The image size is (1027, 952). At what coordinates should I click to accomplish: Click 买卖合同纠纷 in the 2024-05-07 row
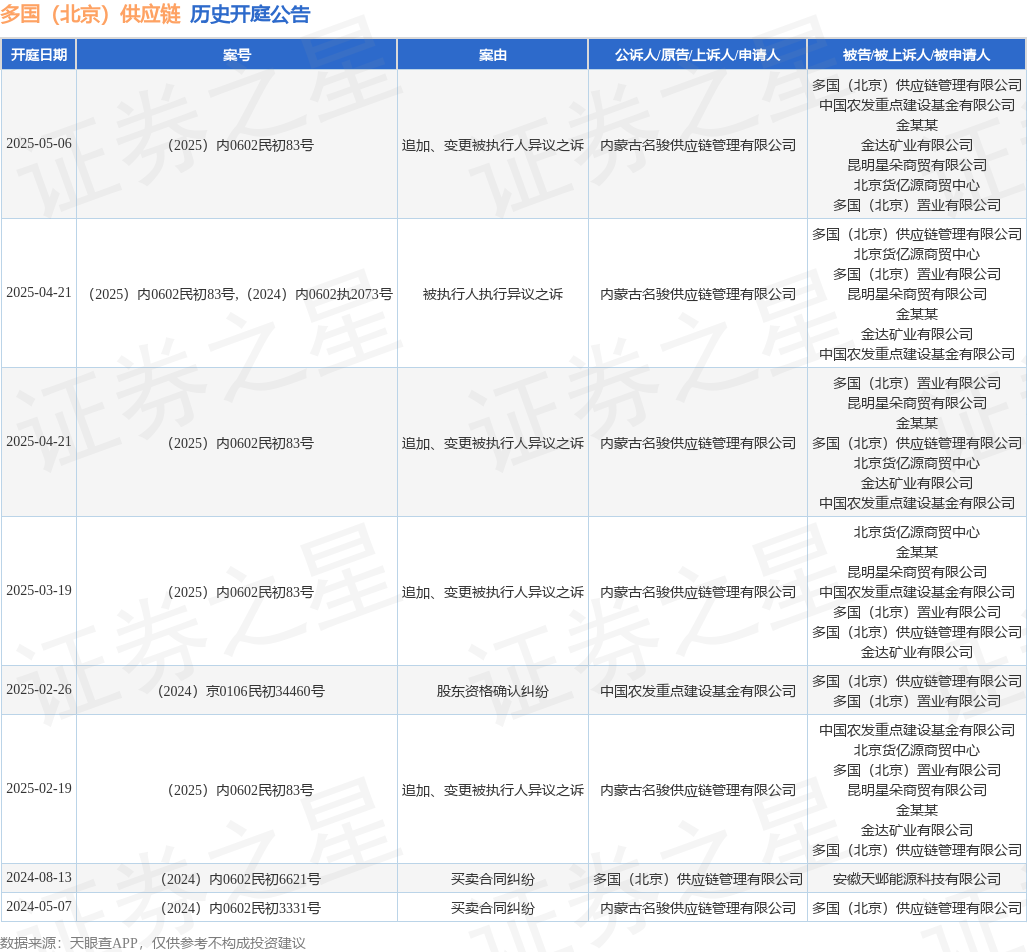pos(493,908)
